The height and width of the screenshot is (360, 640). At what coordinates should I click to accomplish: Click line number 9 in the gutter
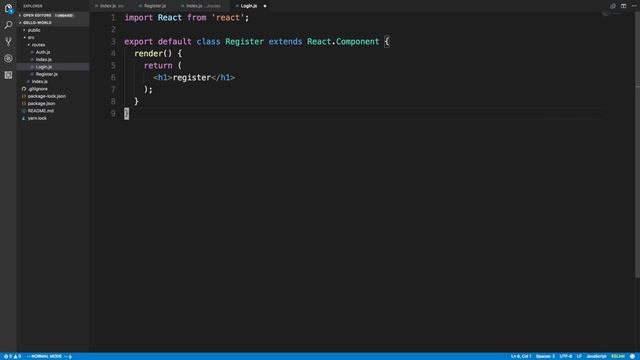click(x=113, y=113)
